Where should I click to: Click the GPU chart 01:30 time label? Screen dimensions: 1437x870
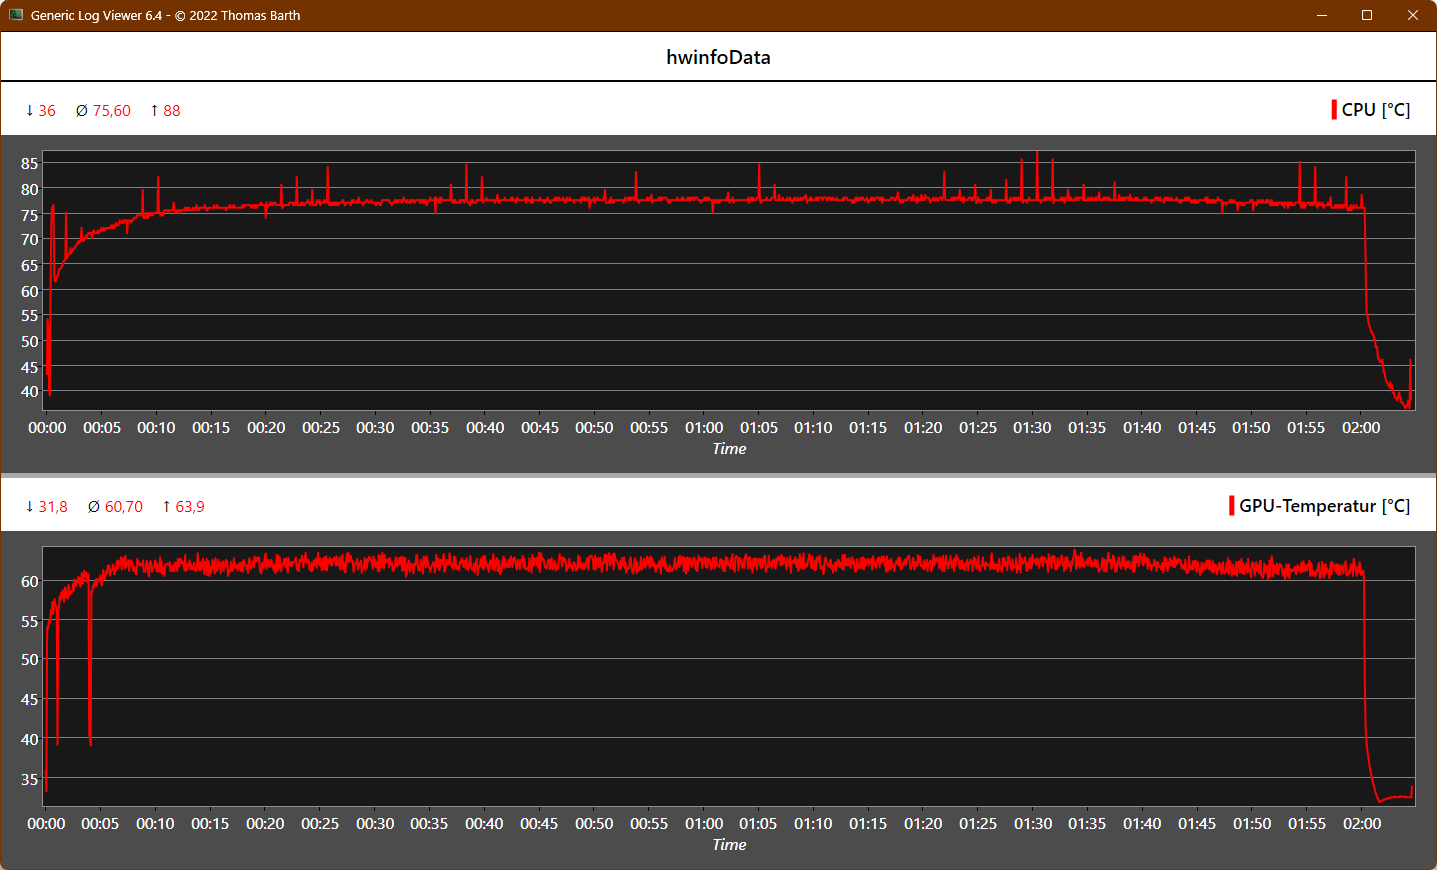coord(1033,824)
